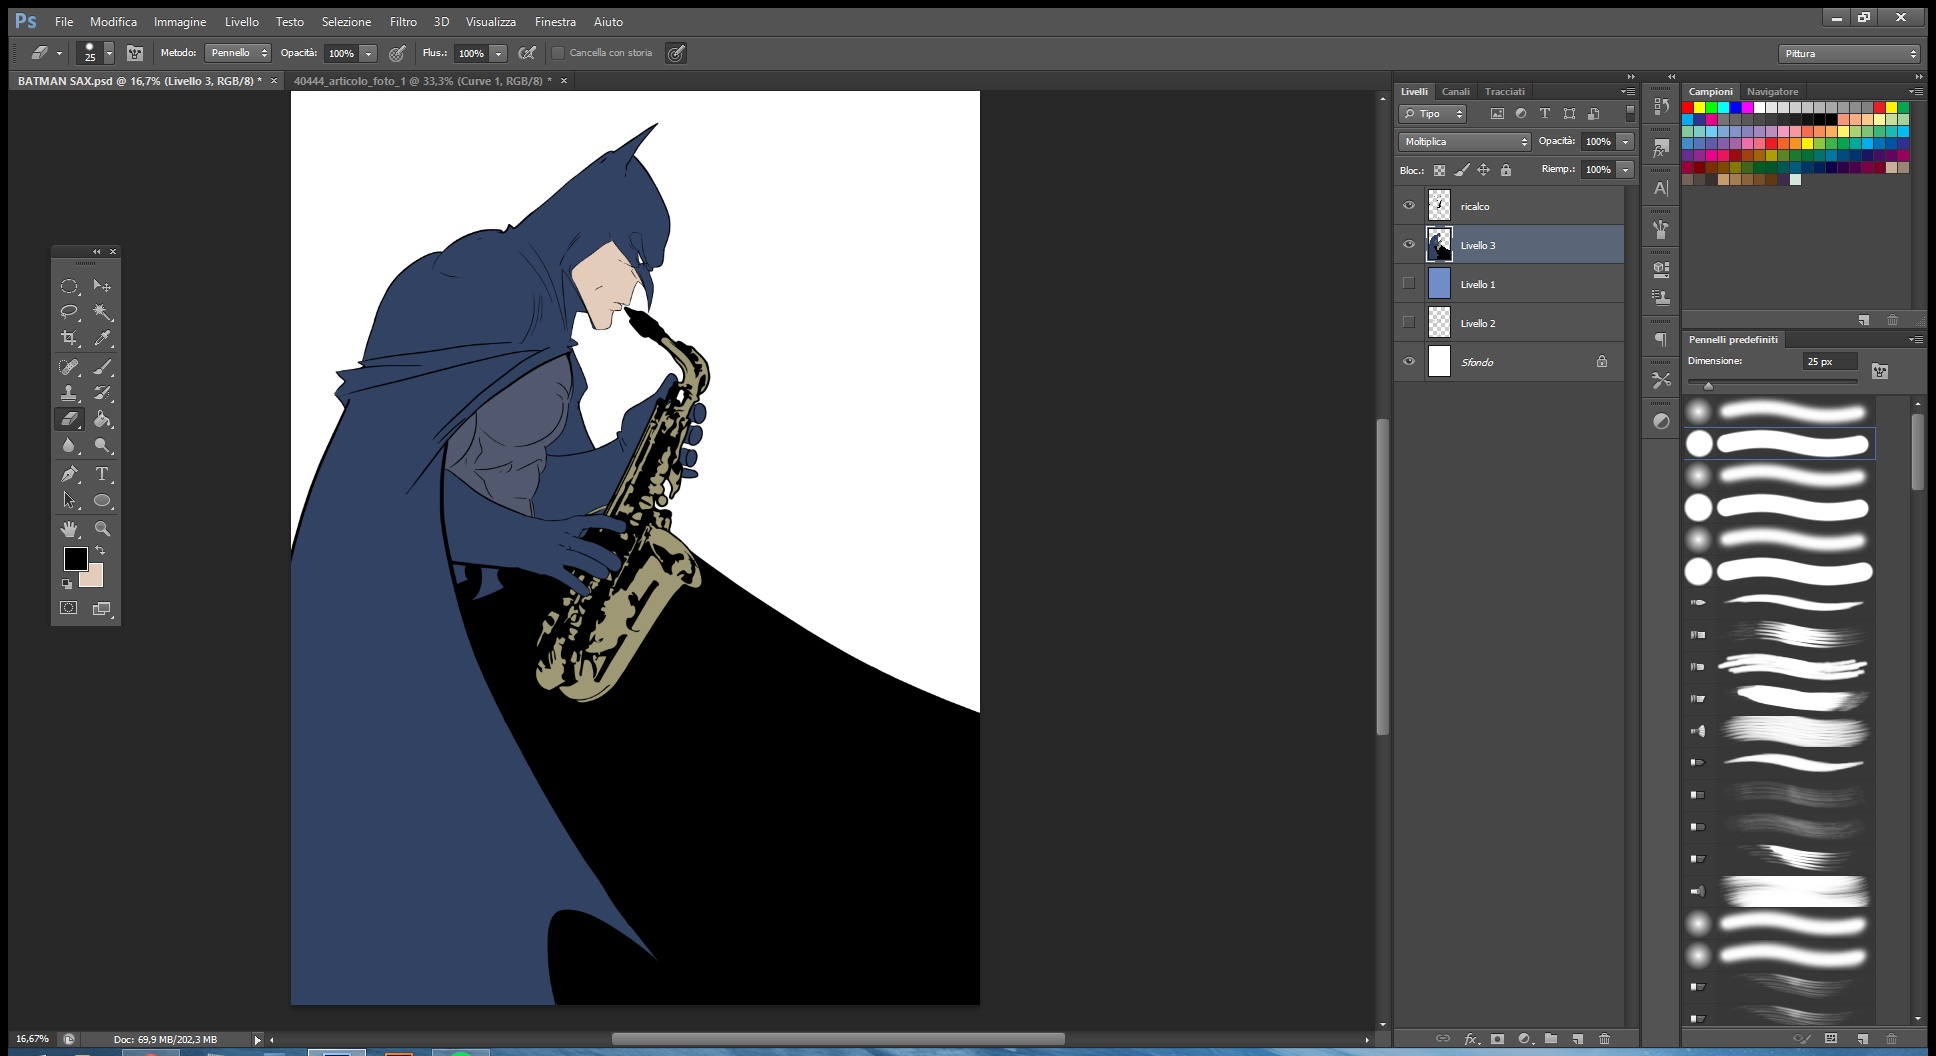Enable the Cancella con storia checkbox
1936x1056 pixels.
pos(558,53)
